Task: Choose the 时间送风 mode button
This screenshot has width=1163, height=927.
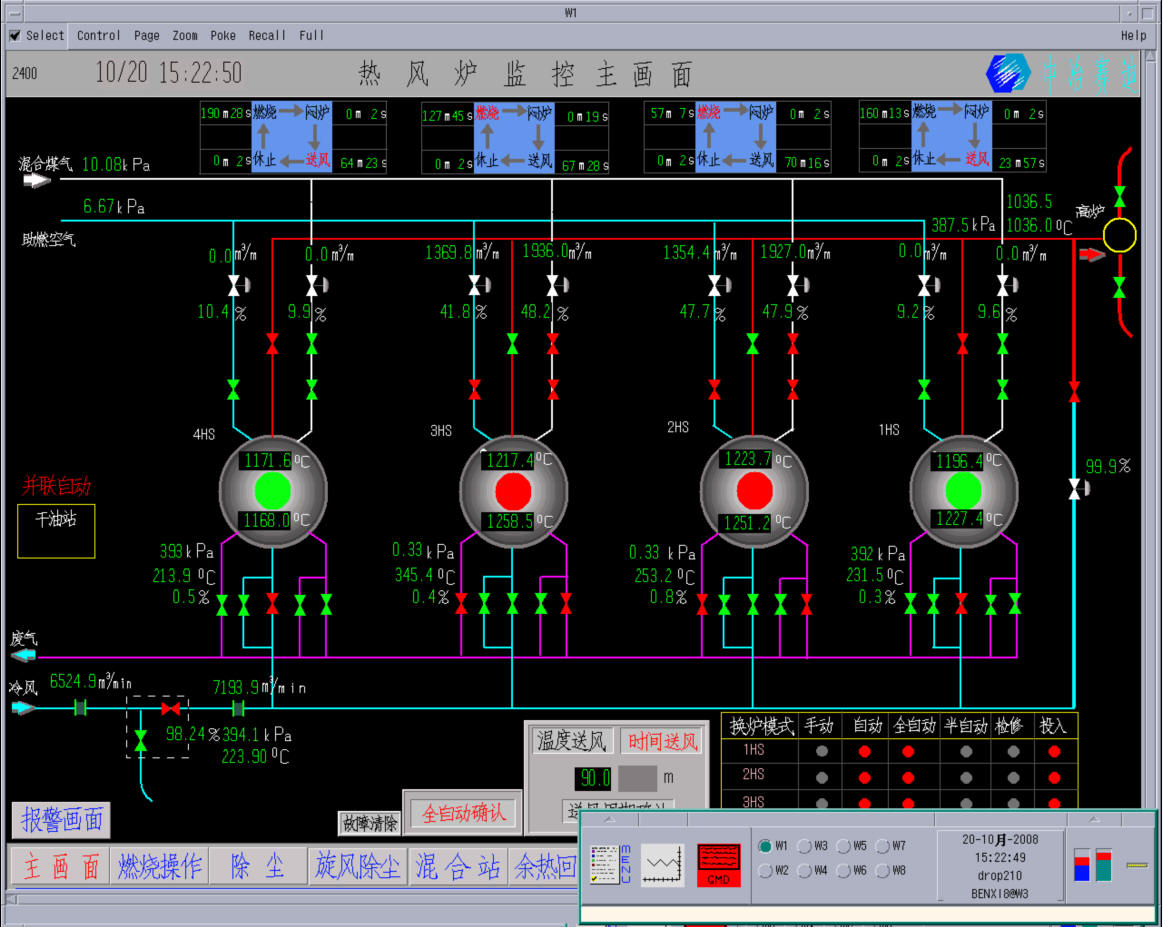Action: (662, 741)
